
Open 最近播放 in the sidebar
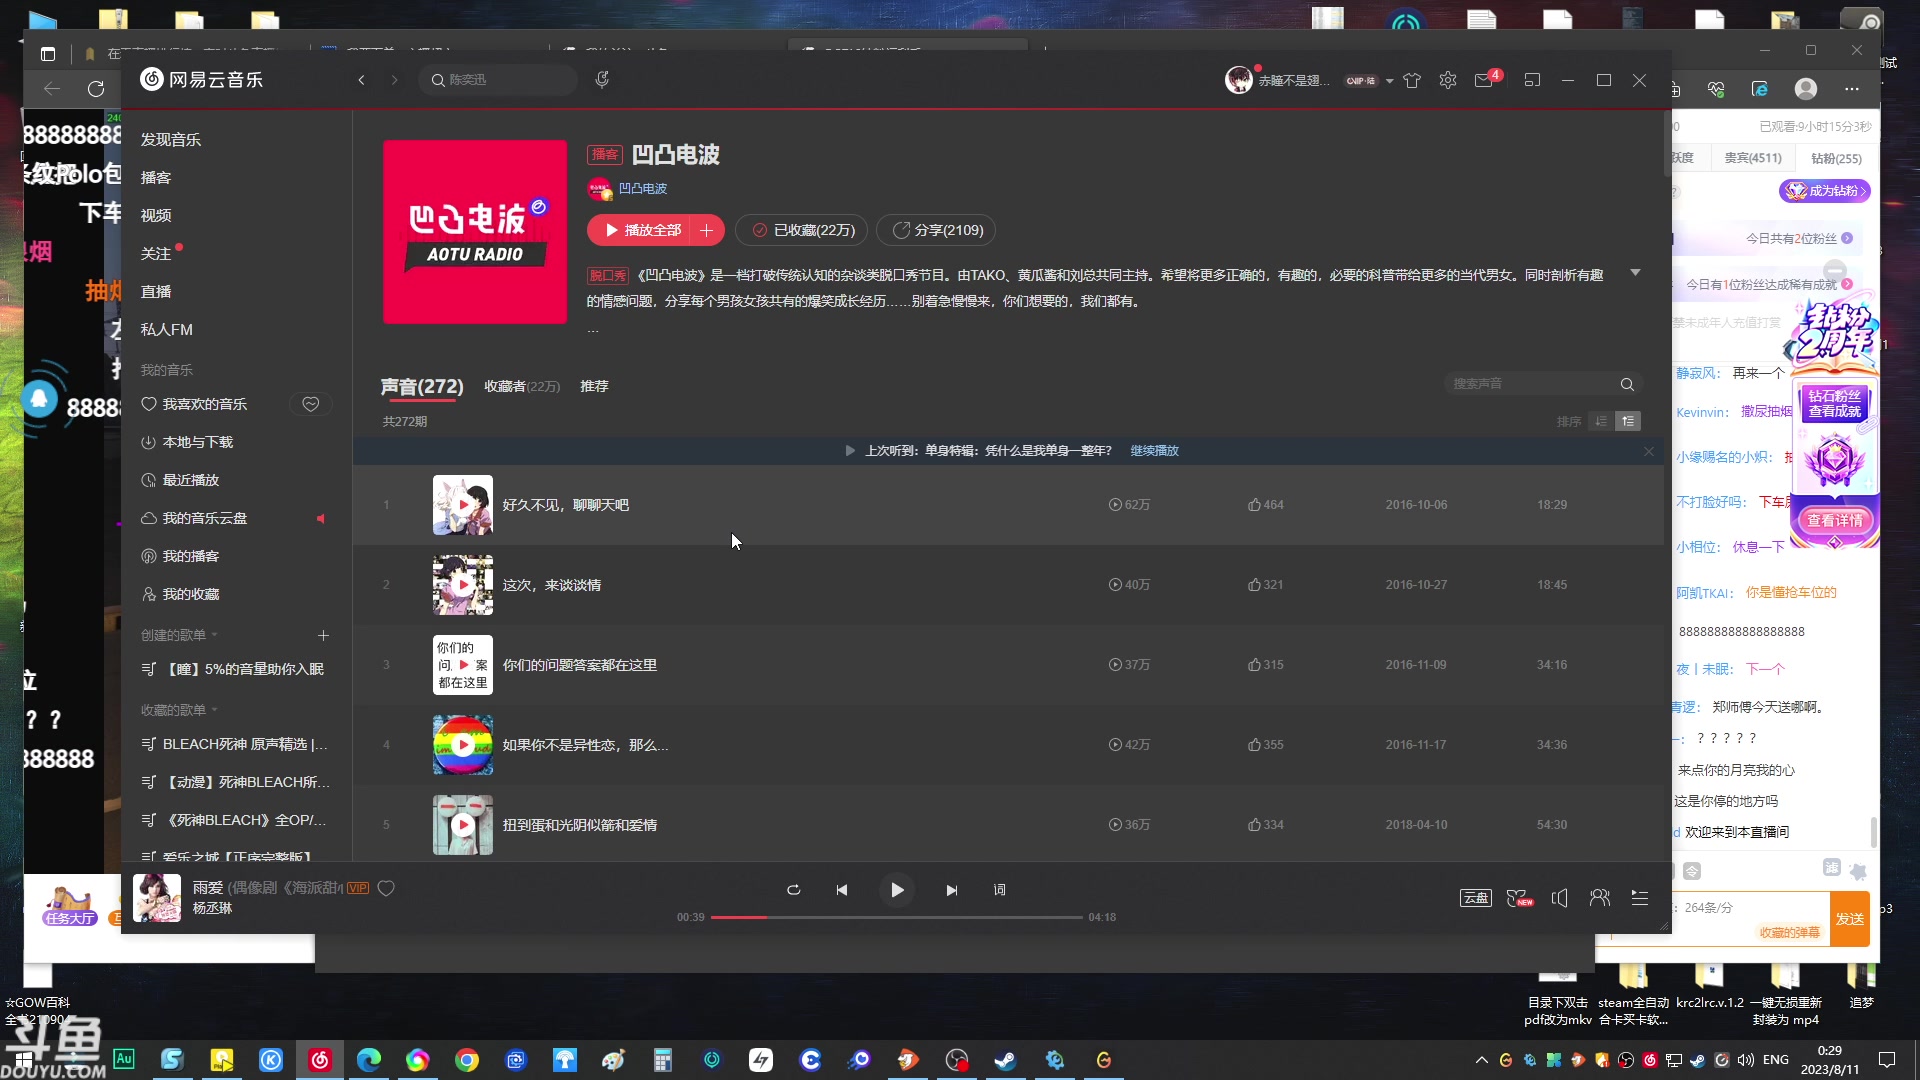click(180, 480)
